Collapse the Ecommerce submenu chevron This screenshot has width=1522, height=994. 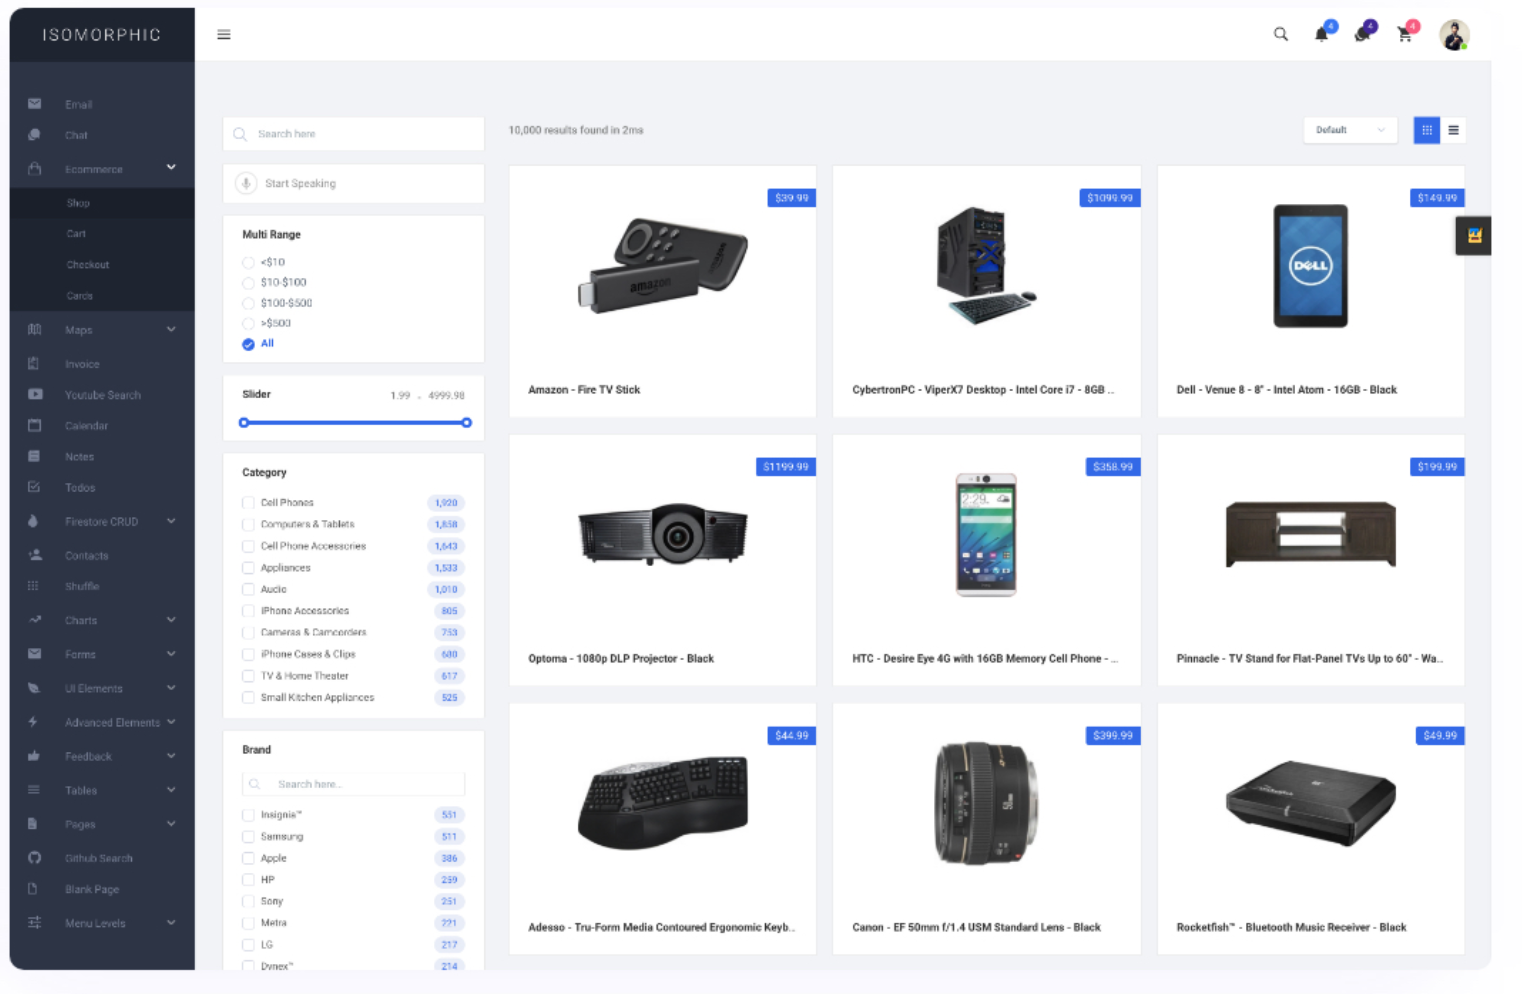[171, 167]
